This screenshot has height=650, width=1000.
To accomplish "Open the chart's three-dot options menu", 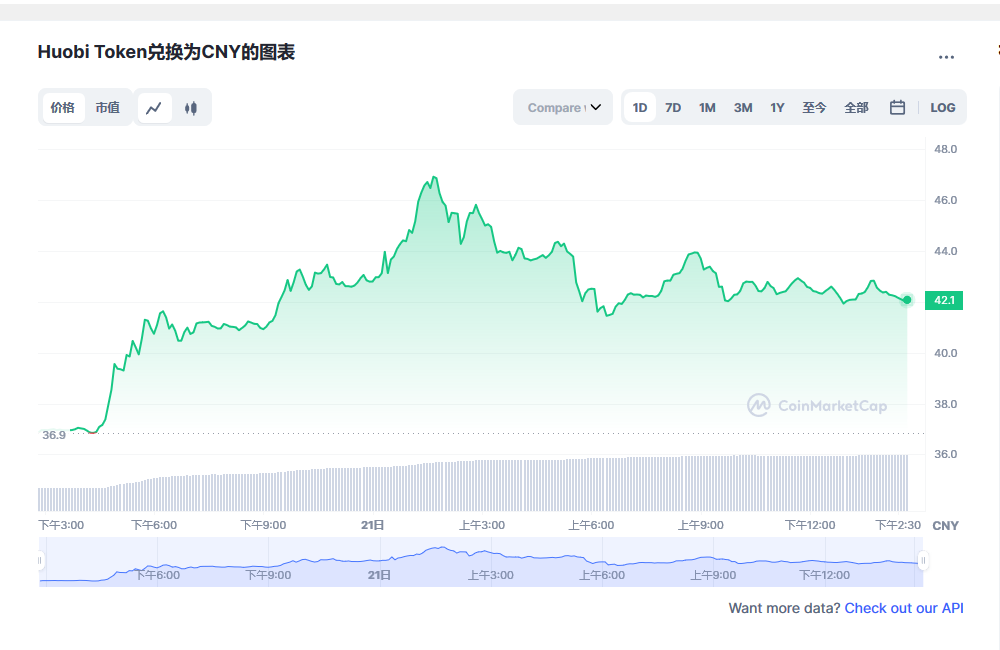I will click(x=946, y=57).
